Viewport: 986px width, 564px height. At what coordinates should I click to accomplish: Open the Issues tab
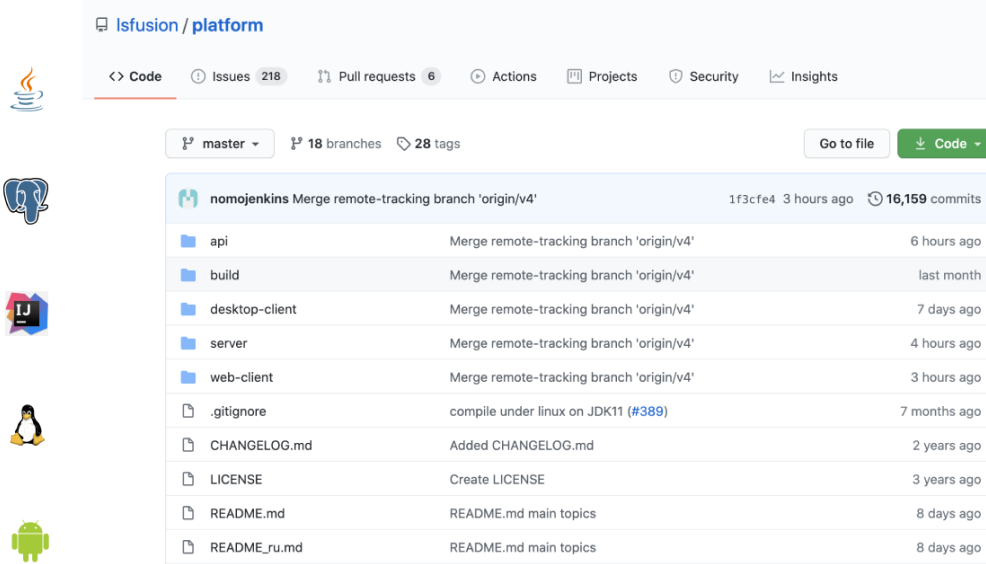coord(238,76)
